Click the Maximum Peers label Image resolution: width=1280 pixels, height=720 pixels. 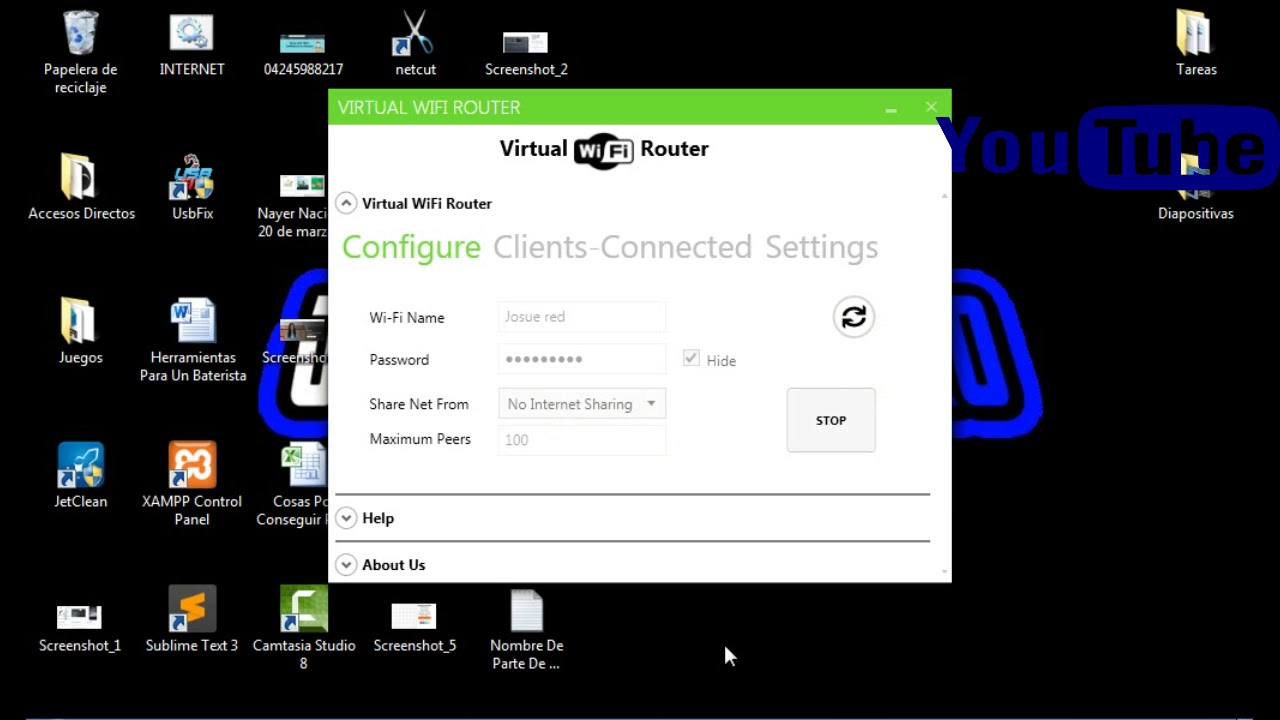pos(420,439)
